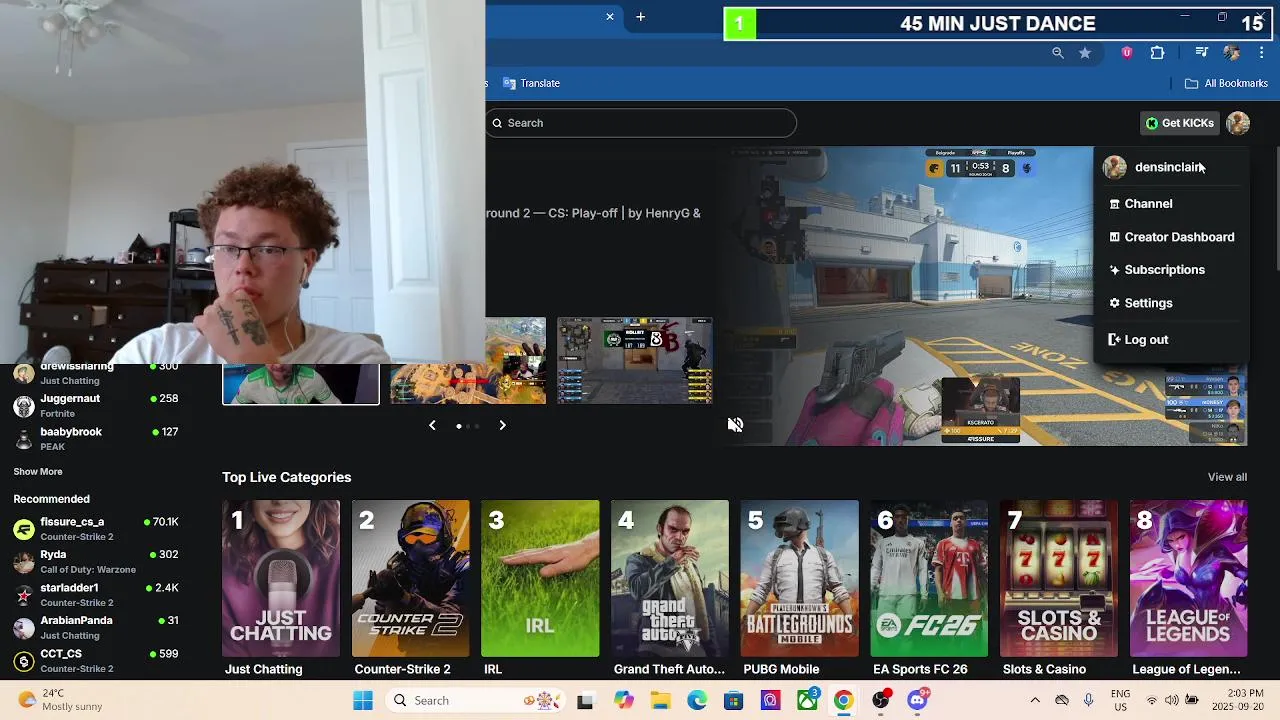The width and height of the screenshot is (1280, 720).
Task: Click the Chrome profile avatar
Action: 1232,53
